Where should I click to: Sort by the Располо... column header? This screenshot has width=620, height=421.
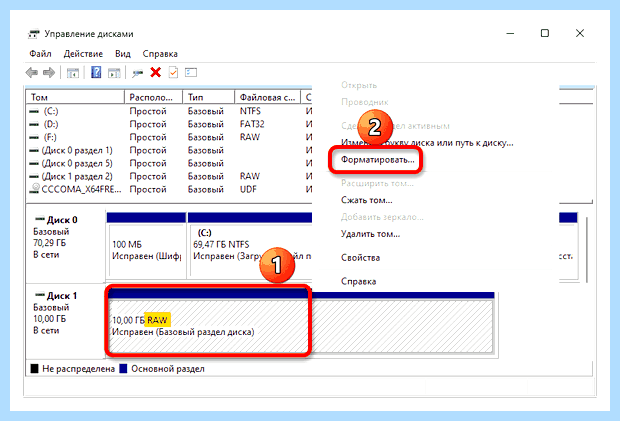[153, 97]
